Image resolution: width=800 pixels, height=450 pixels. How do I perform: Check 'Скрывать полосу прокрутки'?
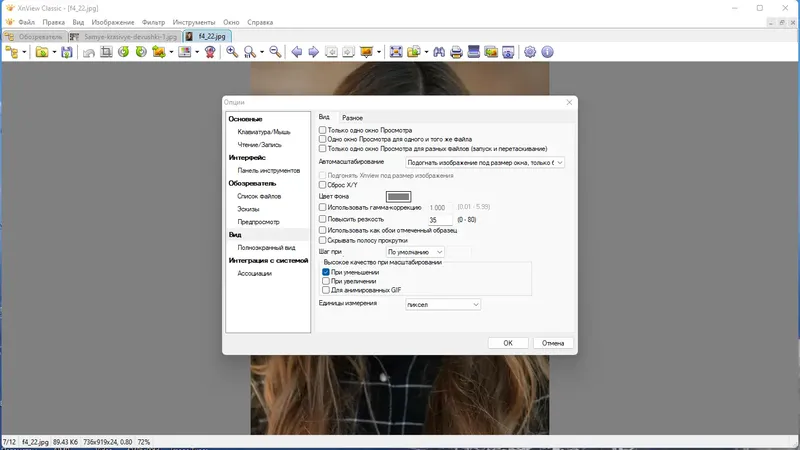coord(322,240)
